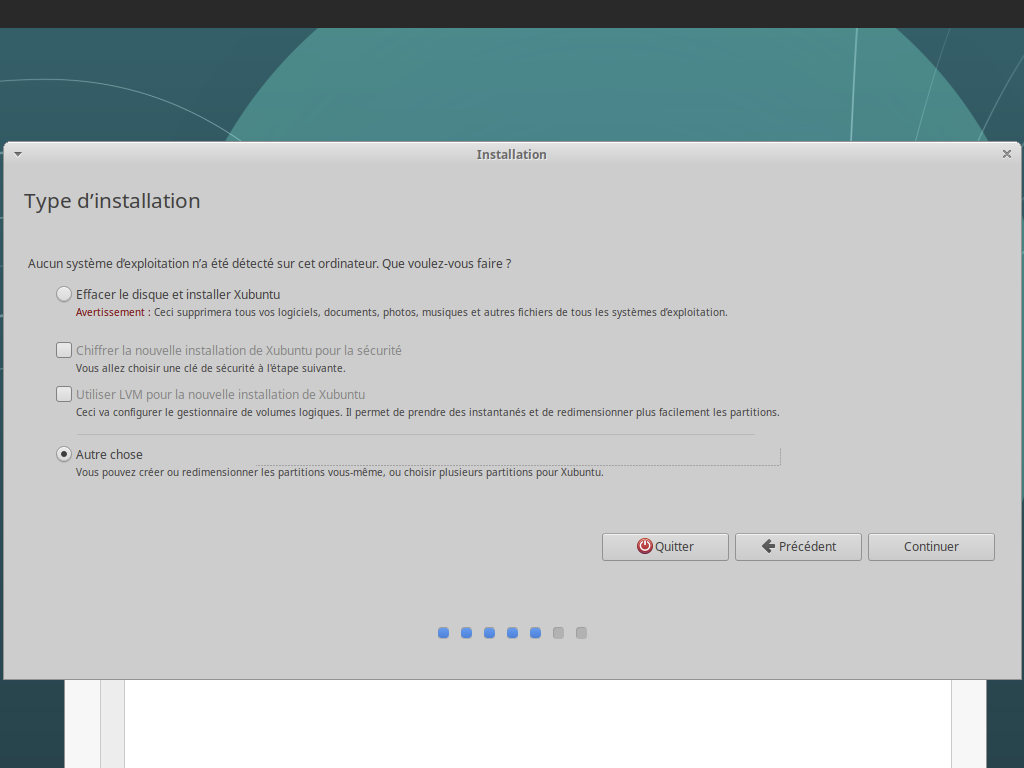
Task: Close the Installation window
Action: pos(1006,154)
